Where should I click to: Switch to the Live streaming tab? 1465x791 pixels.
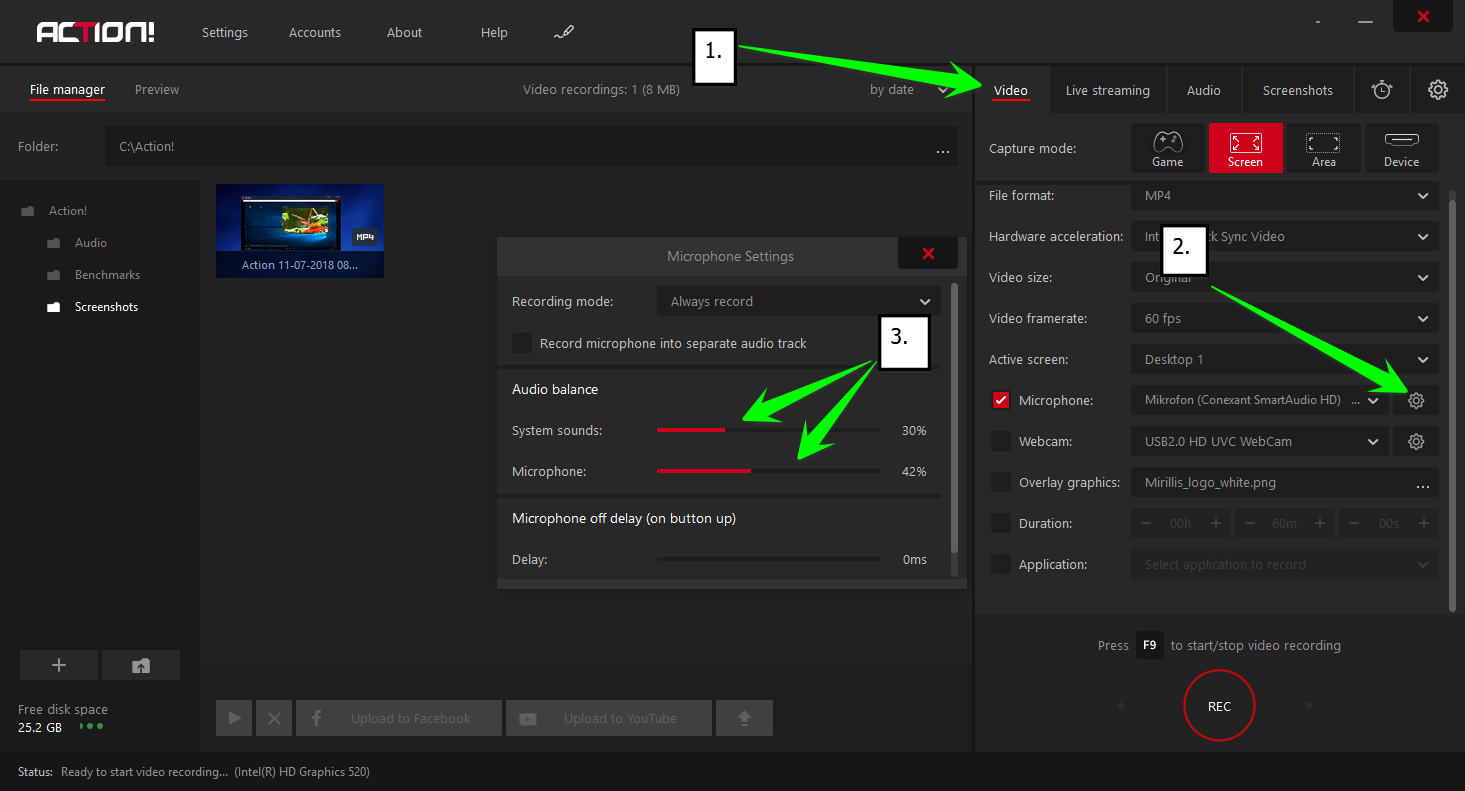click(x=1107, y=91)
